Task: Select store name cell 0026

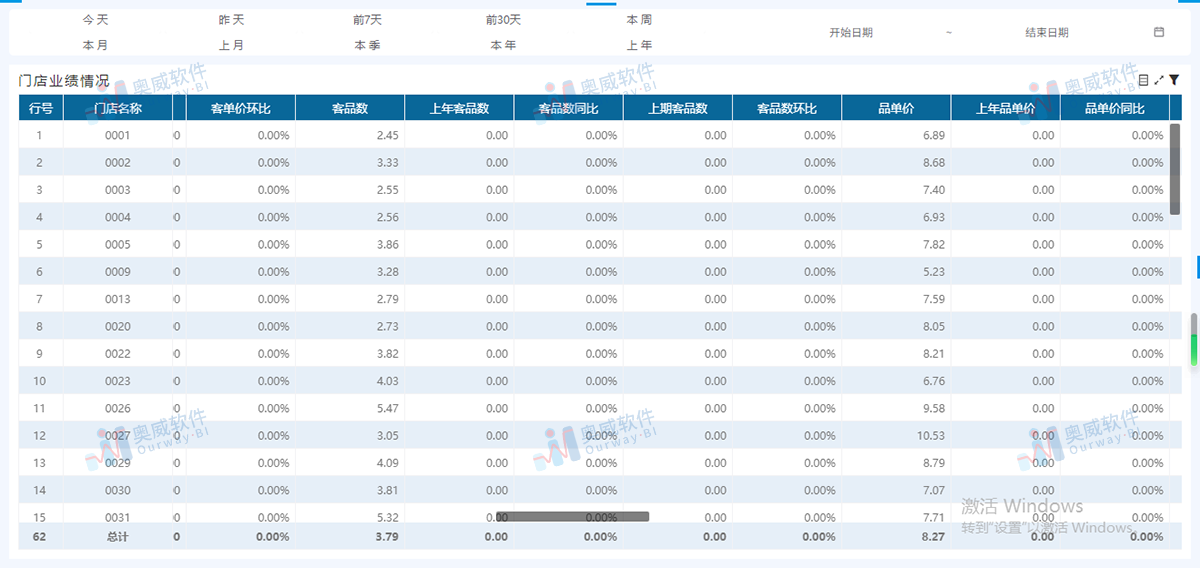Action: pos(118,408)
